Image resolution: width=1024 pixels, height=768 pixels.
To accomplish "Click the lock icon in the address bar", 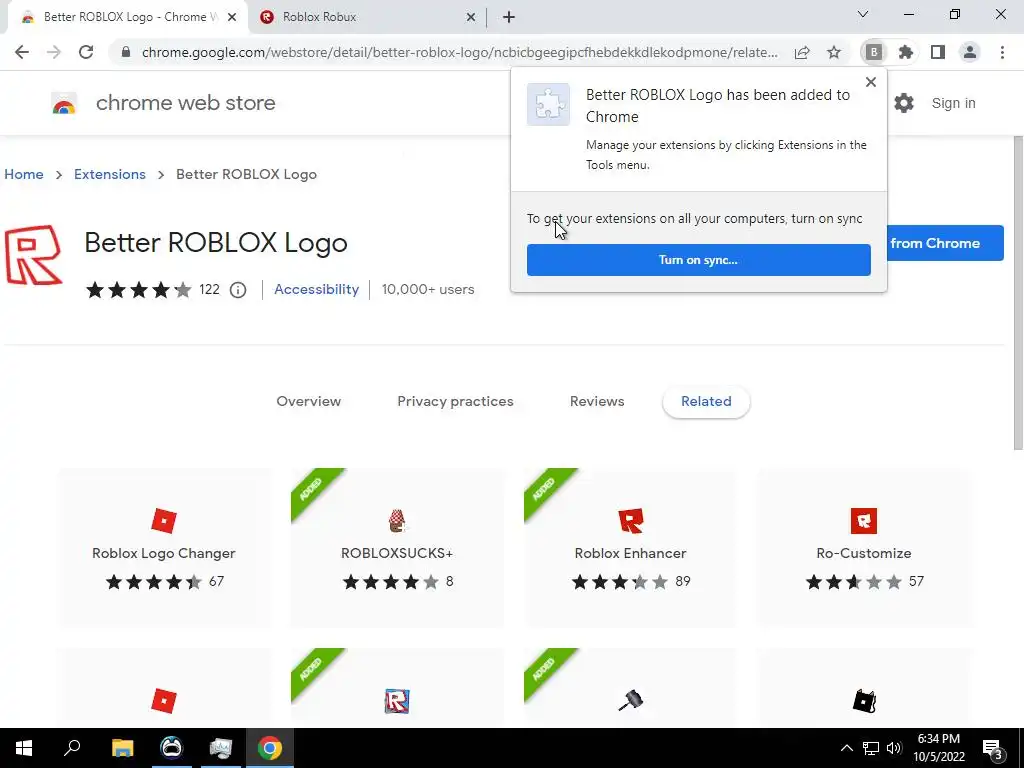I will pos(127,52).
